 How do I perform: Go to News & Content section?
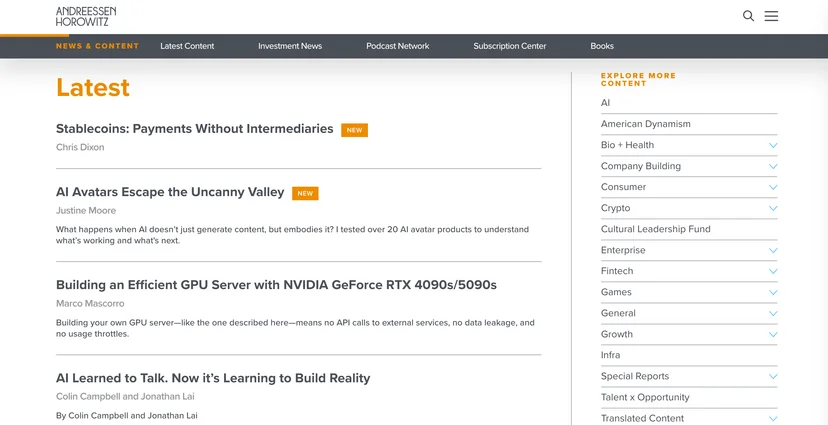pos(98,46)
